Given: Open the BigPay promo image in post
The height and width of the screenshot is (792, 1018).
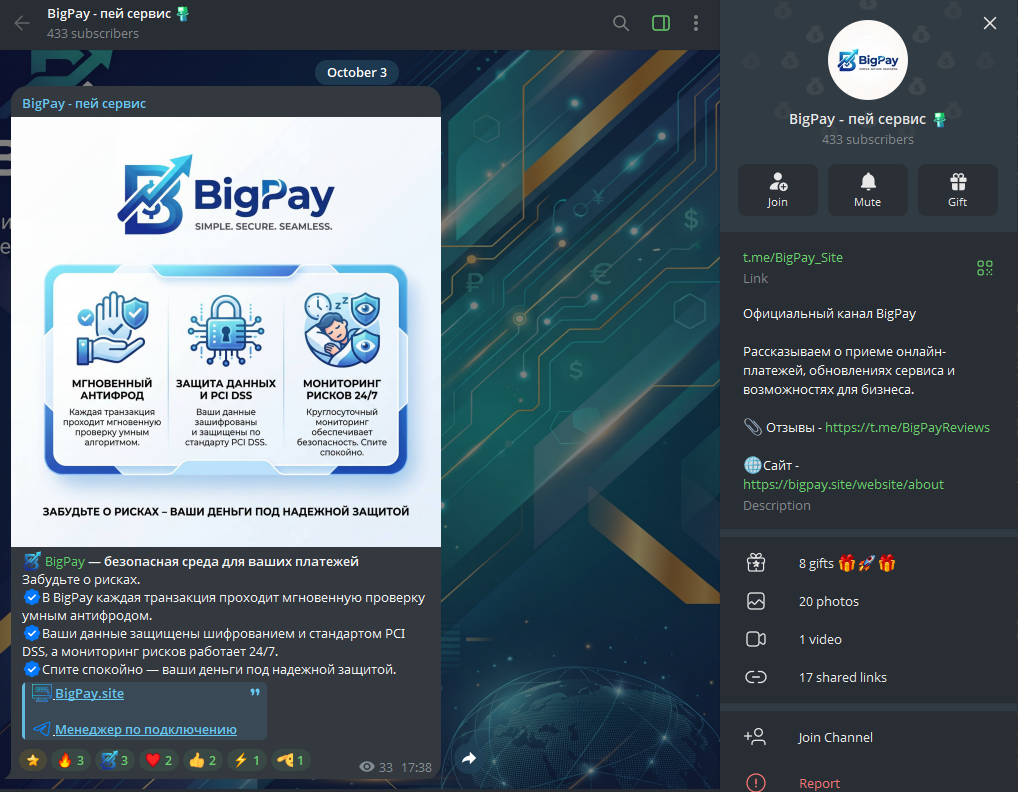Looking at the screenshot, I should [226, 332].
